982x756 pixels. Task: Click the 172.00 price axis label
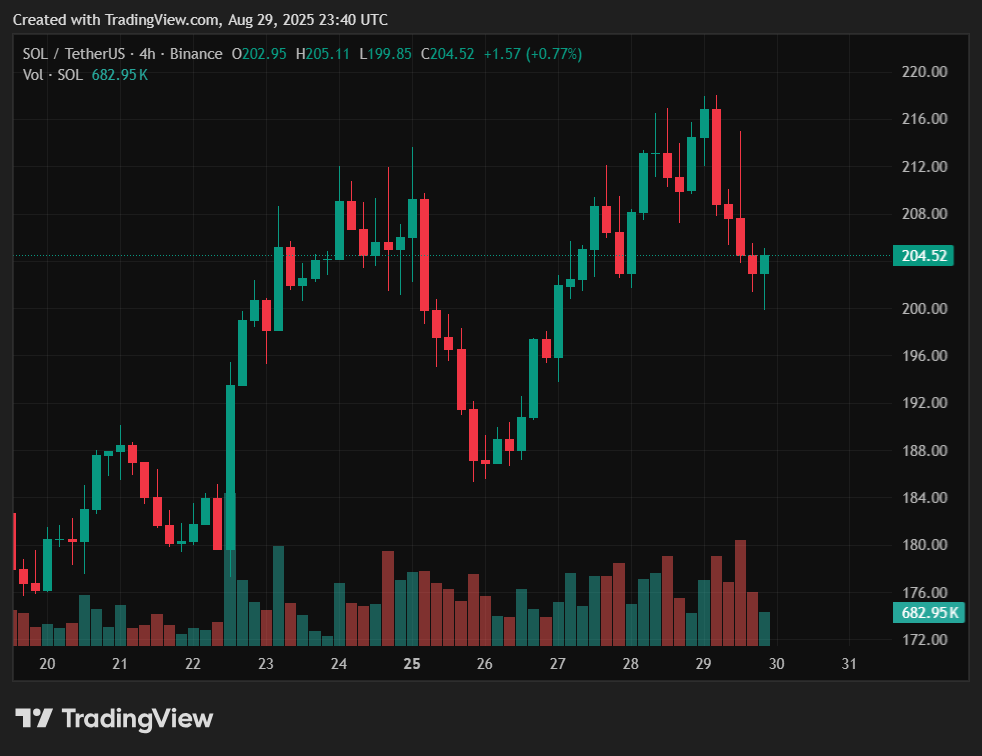923,639
